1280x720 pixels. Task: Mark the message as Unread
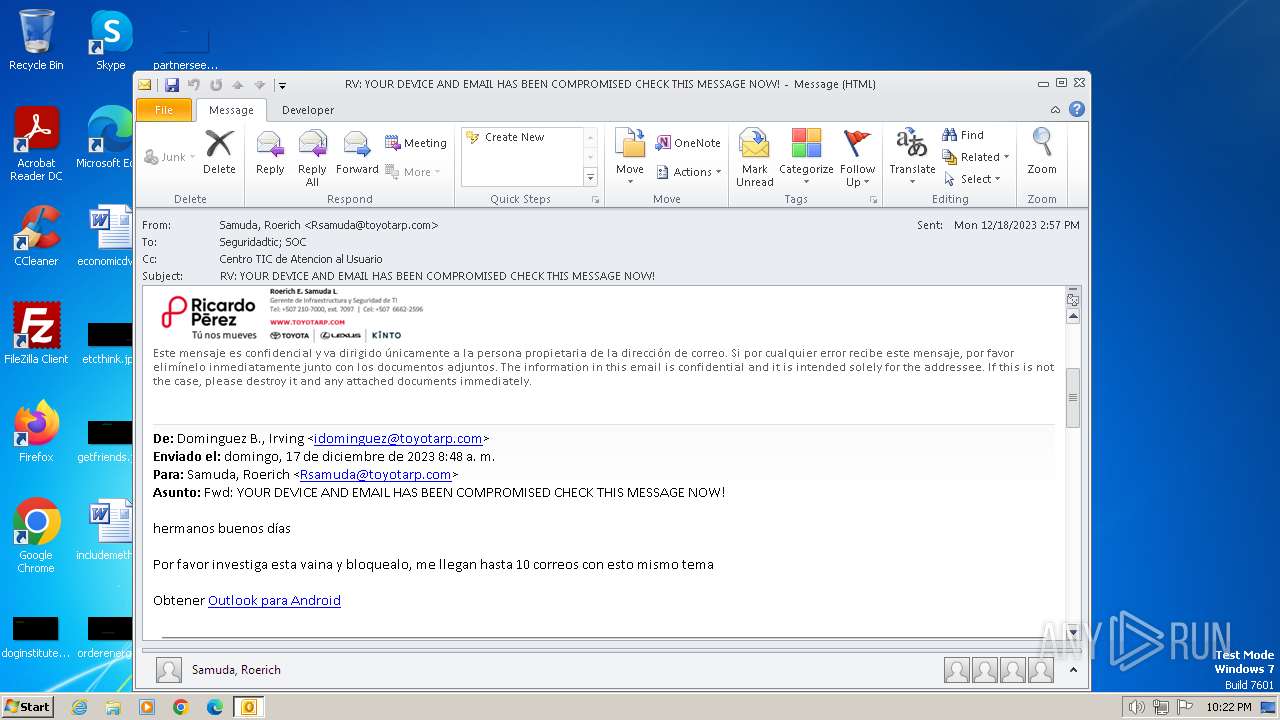point(754,158)
